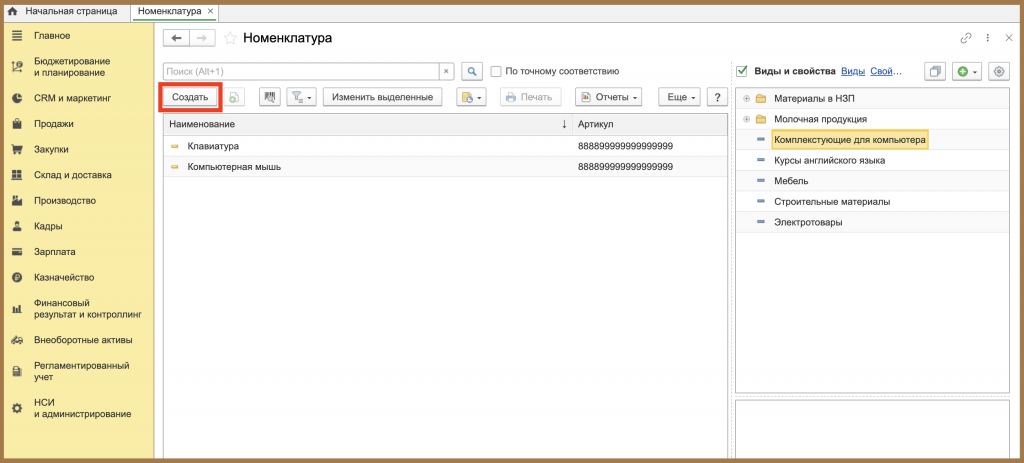Screen dimensions: 1024x463
Task: Open the Свой... link
Action: (886, 71)
